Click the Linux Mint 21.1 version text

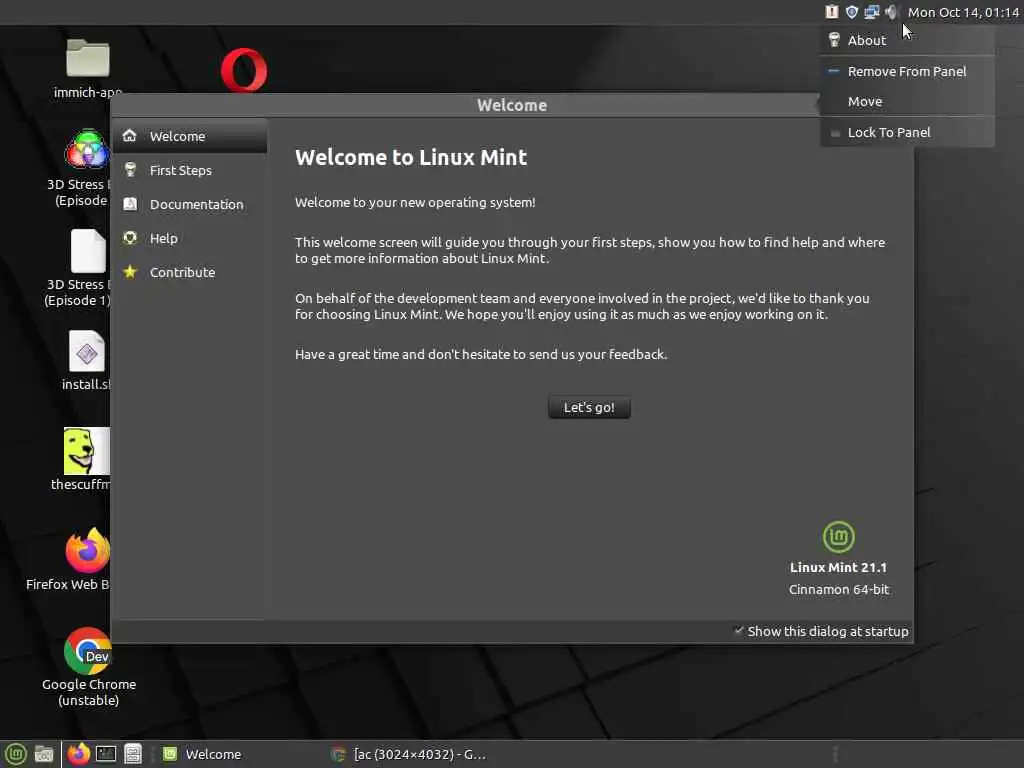(x=839, y=568)
